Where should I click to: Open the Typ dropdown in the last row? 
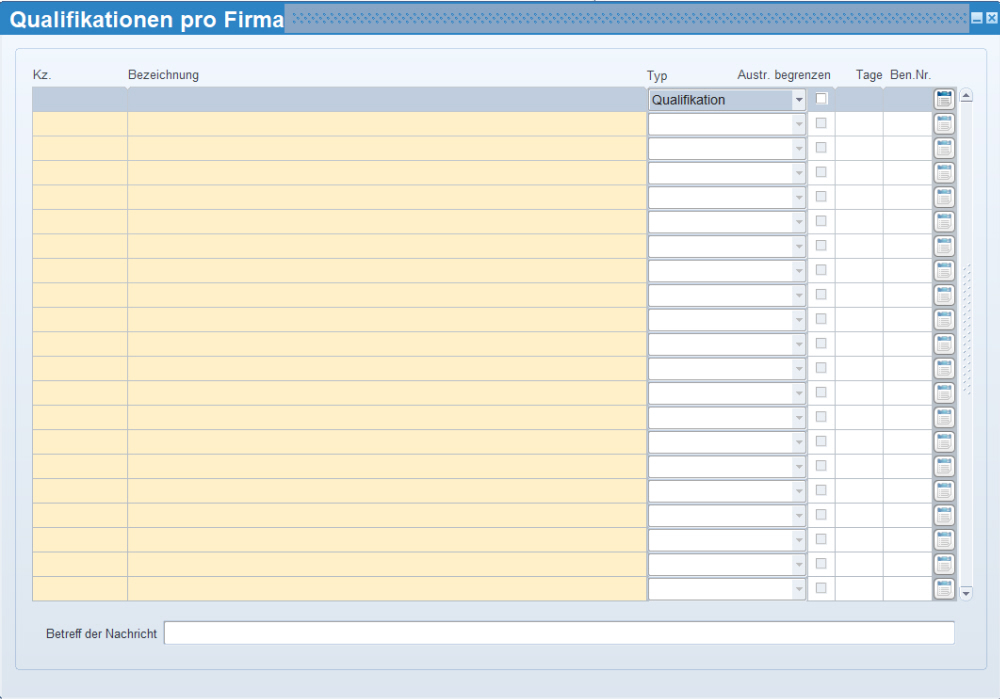click(x=798, y=589)
